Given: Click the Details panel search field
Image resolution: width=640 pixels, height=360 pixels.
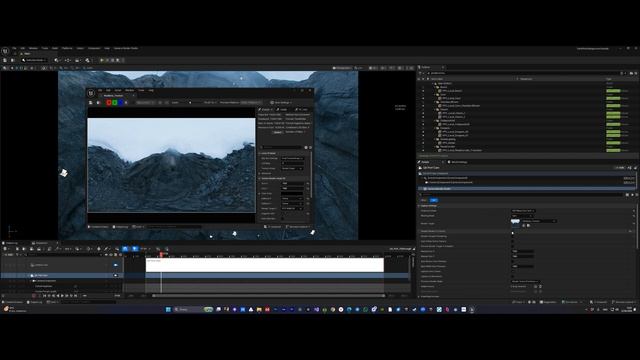Looking at the screenshot, I should 522,195.
